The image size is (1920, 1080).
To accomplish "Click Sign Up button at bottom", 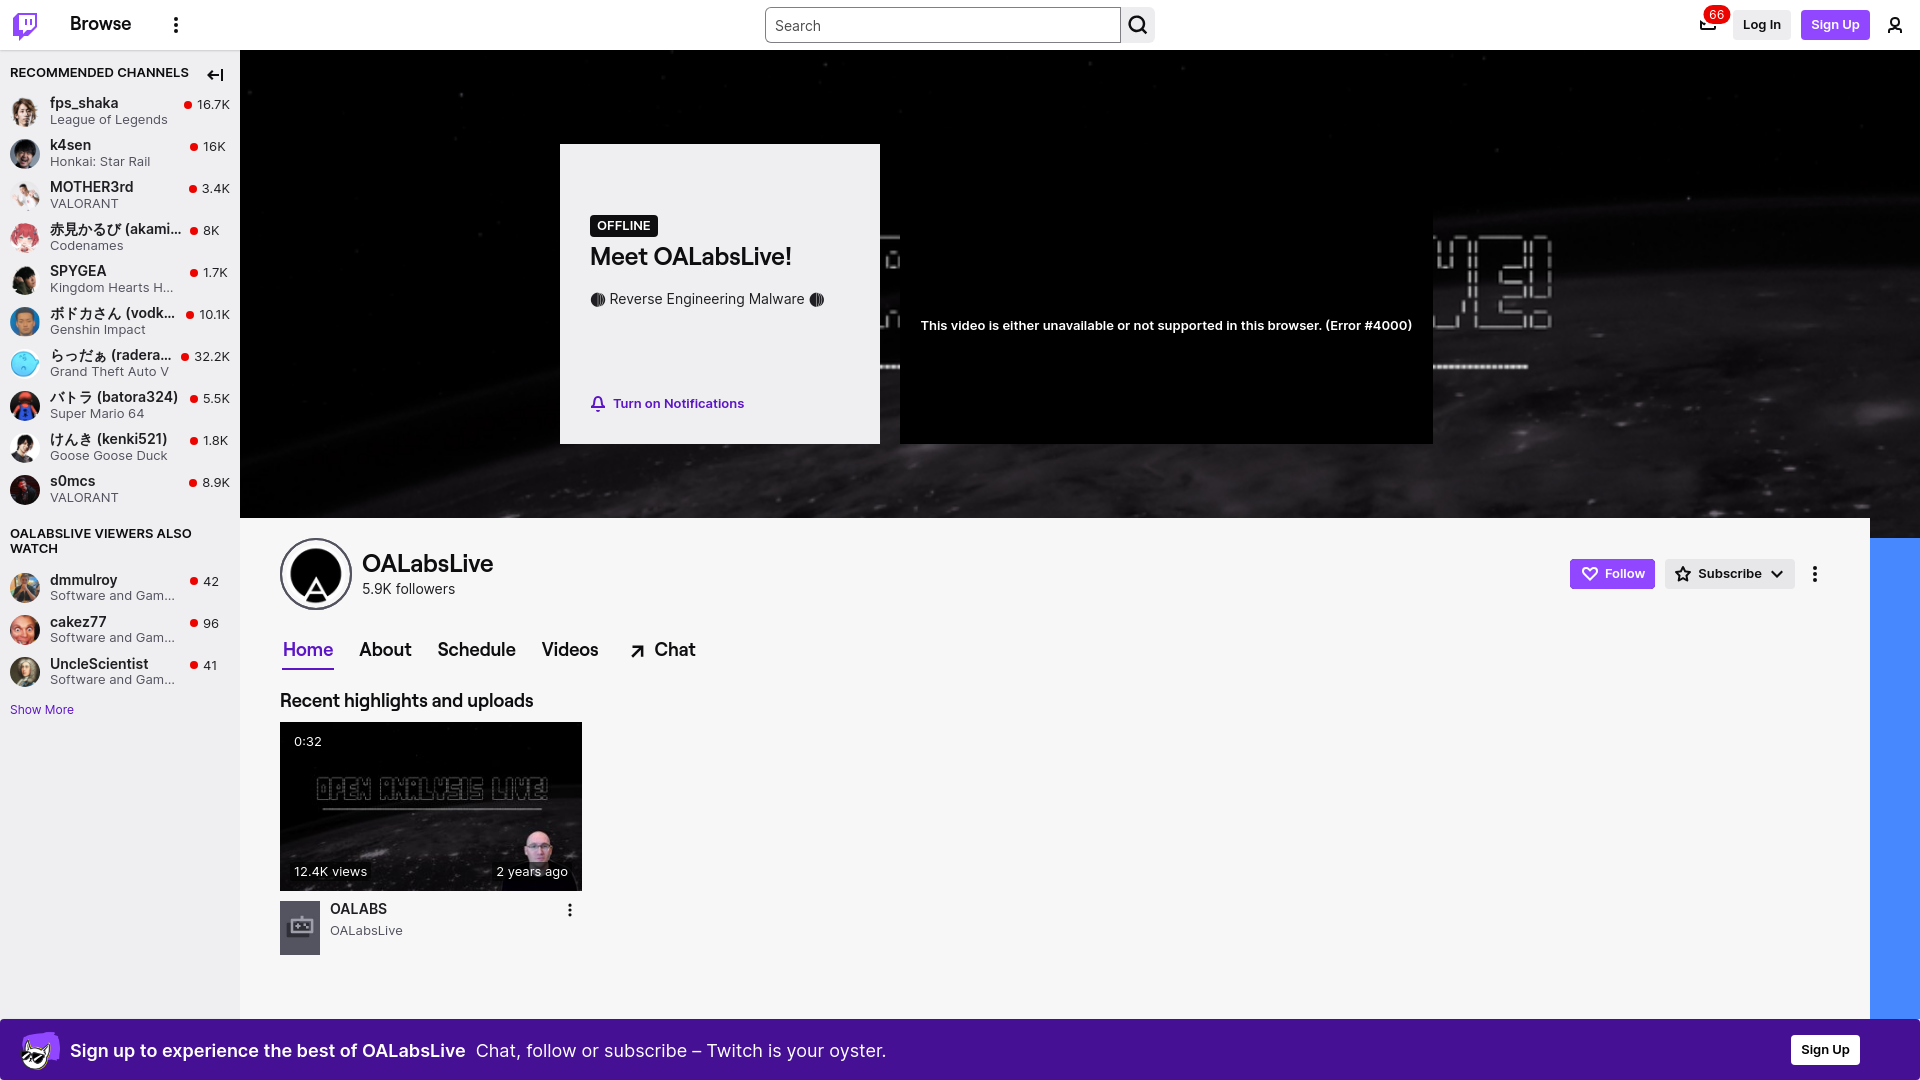I will coord(1826,1050).
